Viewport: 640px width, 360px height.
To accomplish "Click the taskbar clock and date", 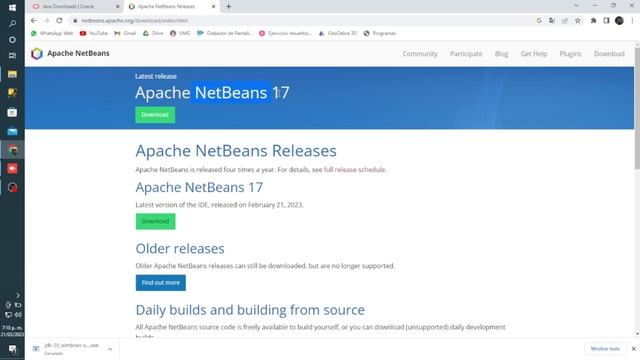I will click(x=12, y=331).
